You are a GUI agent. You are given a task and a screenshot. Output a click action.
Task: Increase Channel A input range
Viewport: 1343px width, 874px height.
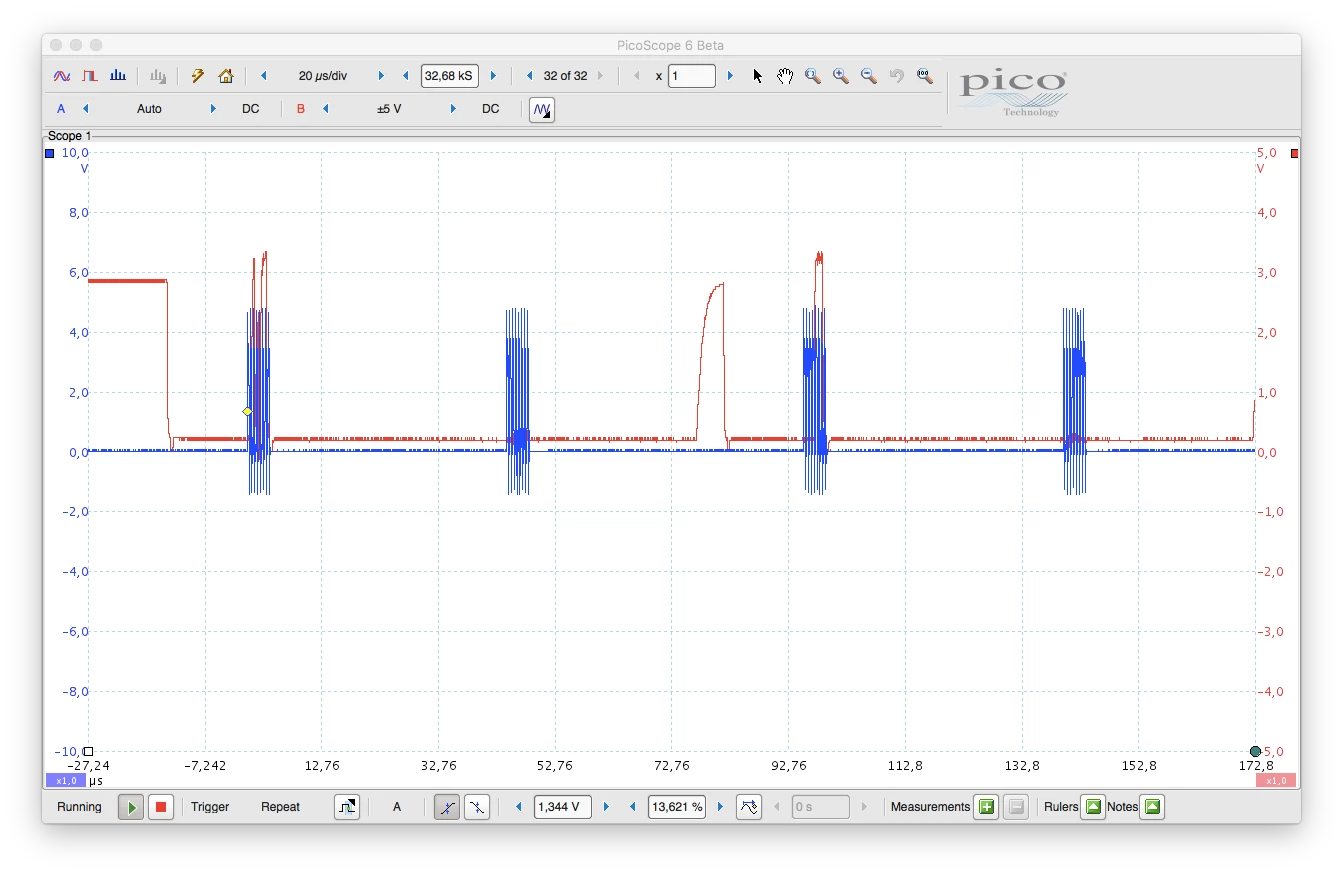[213, 109]
